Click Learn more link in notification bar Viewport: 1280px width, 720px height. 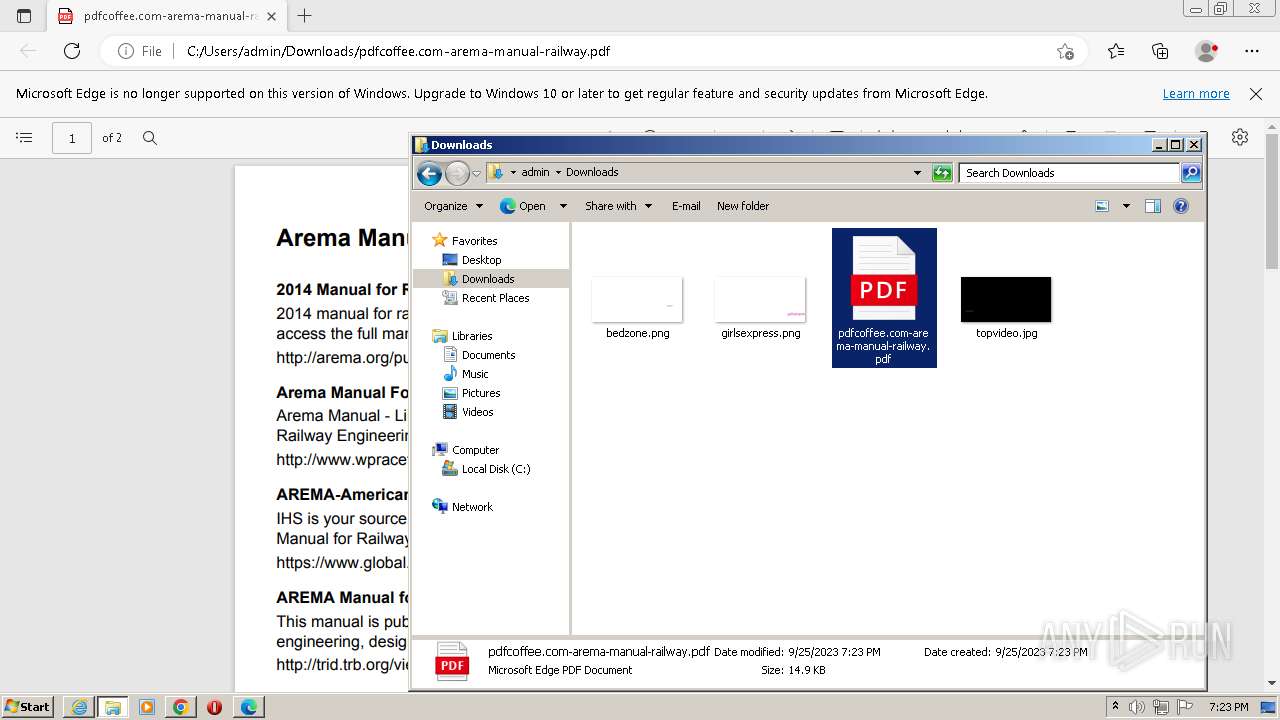click(x=1196, y=93)
